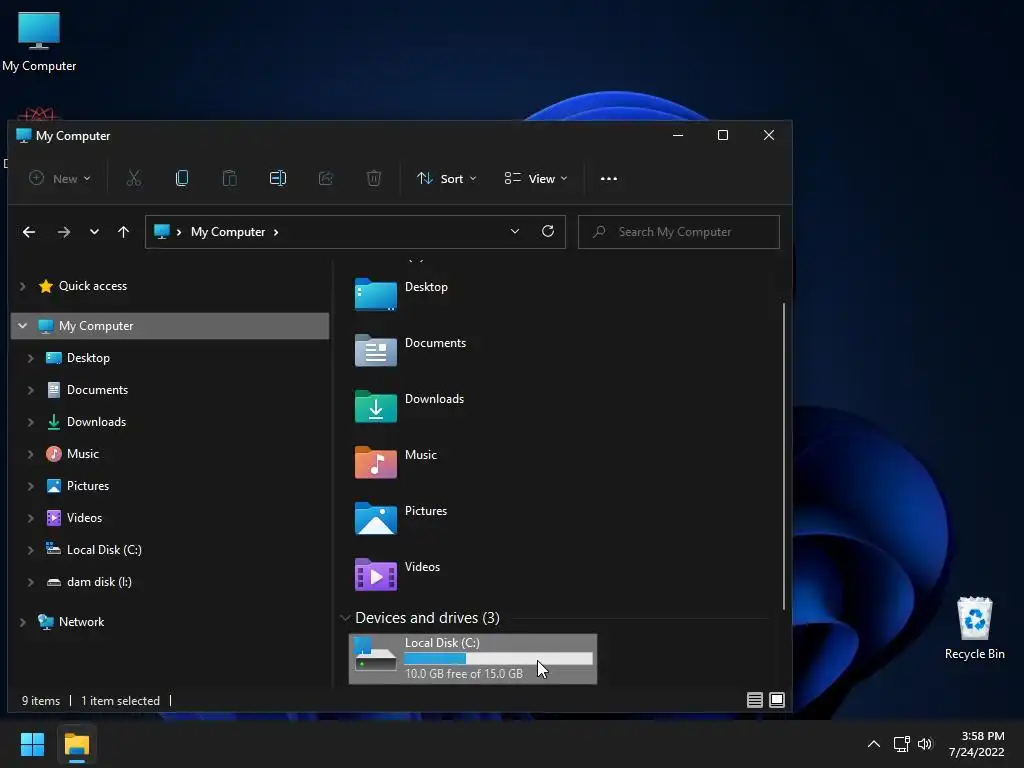Expand Desktop node in navigation tree
Screen dimensions: 1024x768
click(30, 358)
